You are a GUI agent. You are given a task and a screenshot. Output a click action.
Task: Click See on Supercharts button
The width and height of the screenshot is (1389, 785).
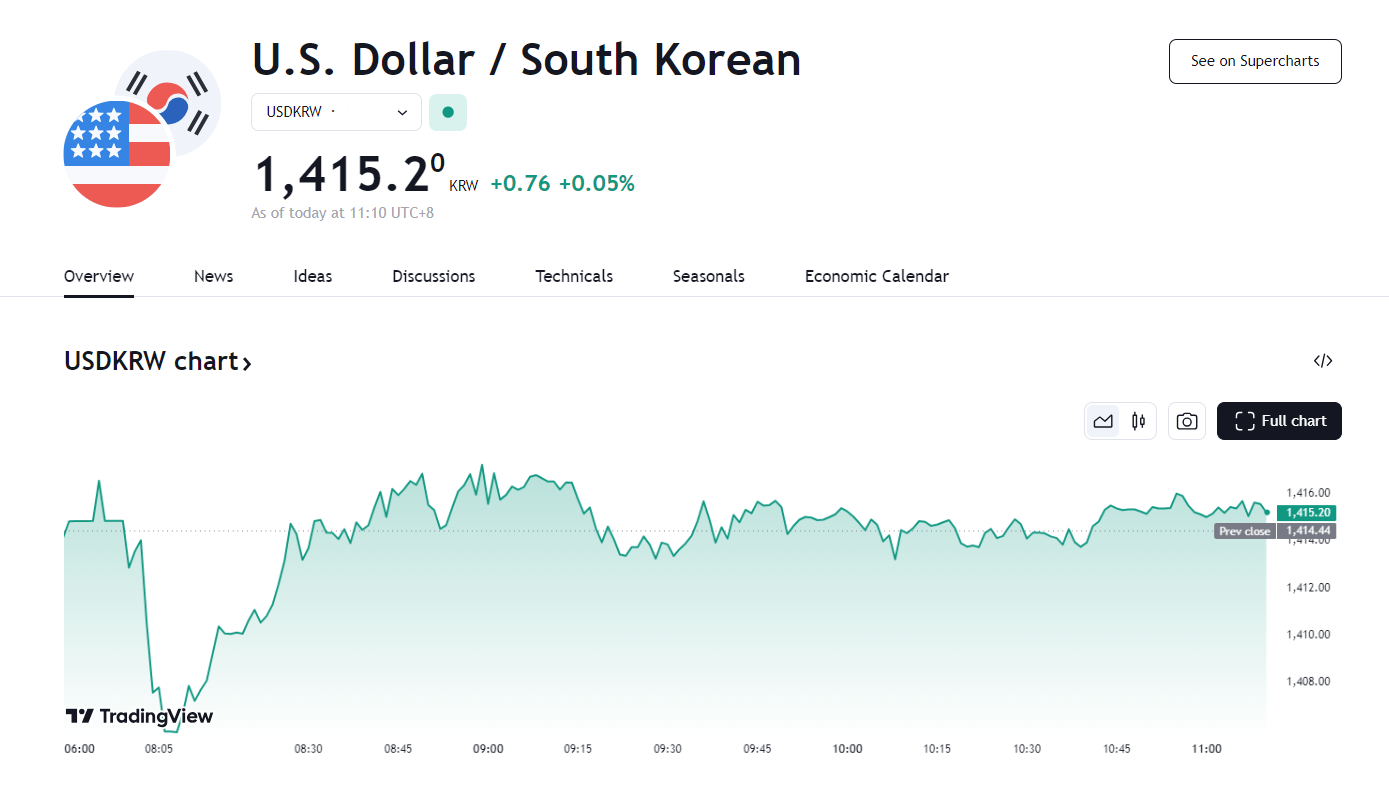pyautogui.click(x=1254, y=61)
